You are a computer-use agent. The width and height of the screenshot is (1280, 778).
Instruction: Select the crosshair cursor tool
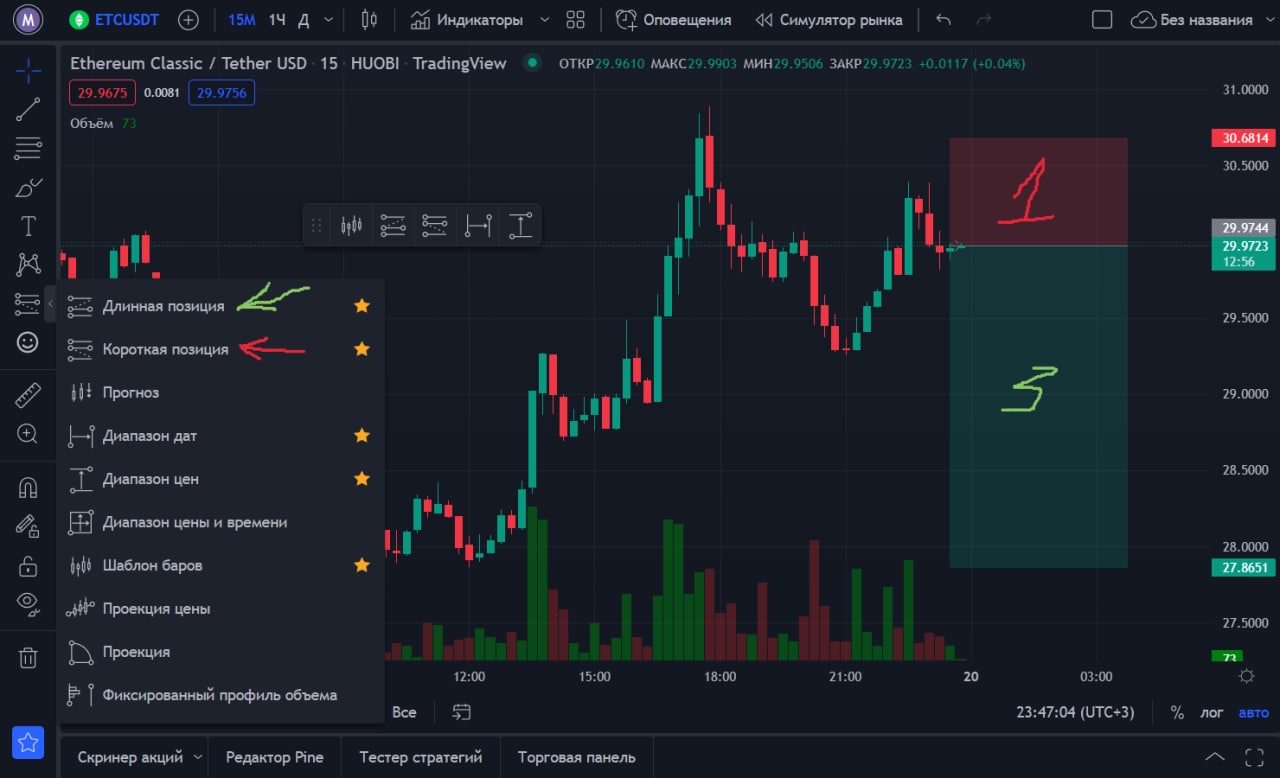[x=28, y=70]
